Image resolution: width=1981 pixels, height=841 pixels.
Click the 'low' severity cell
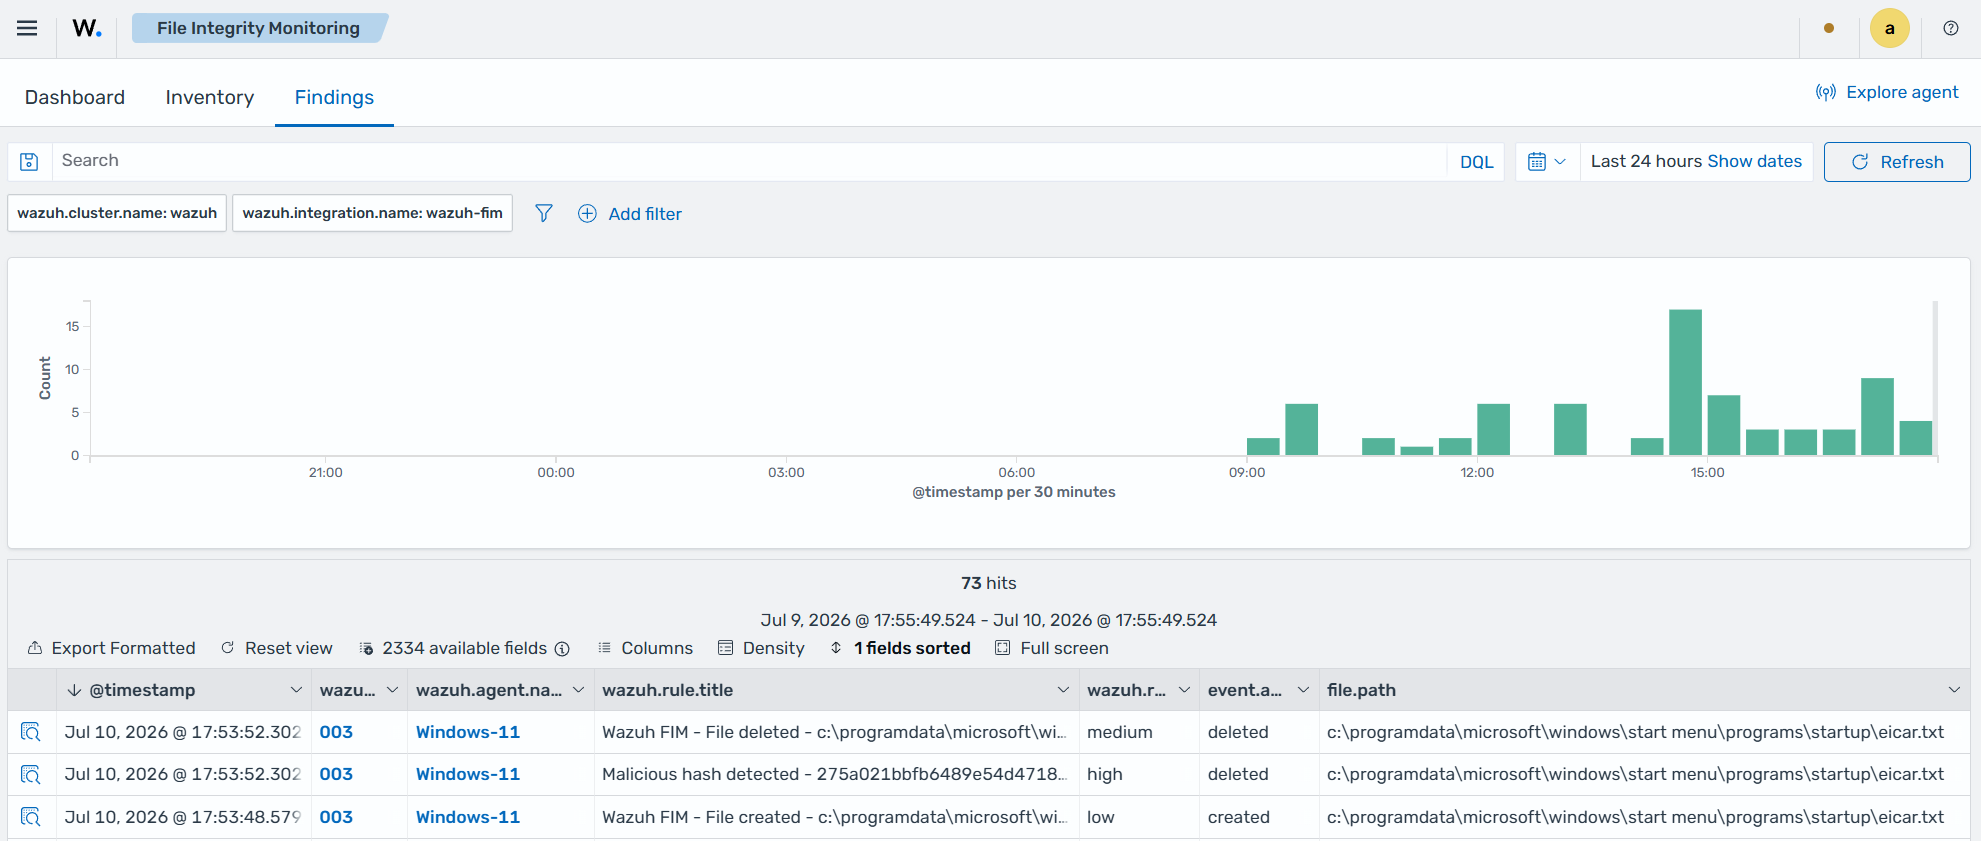1139,817
